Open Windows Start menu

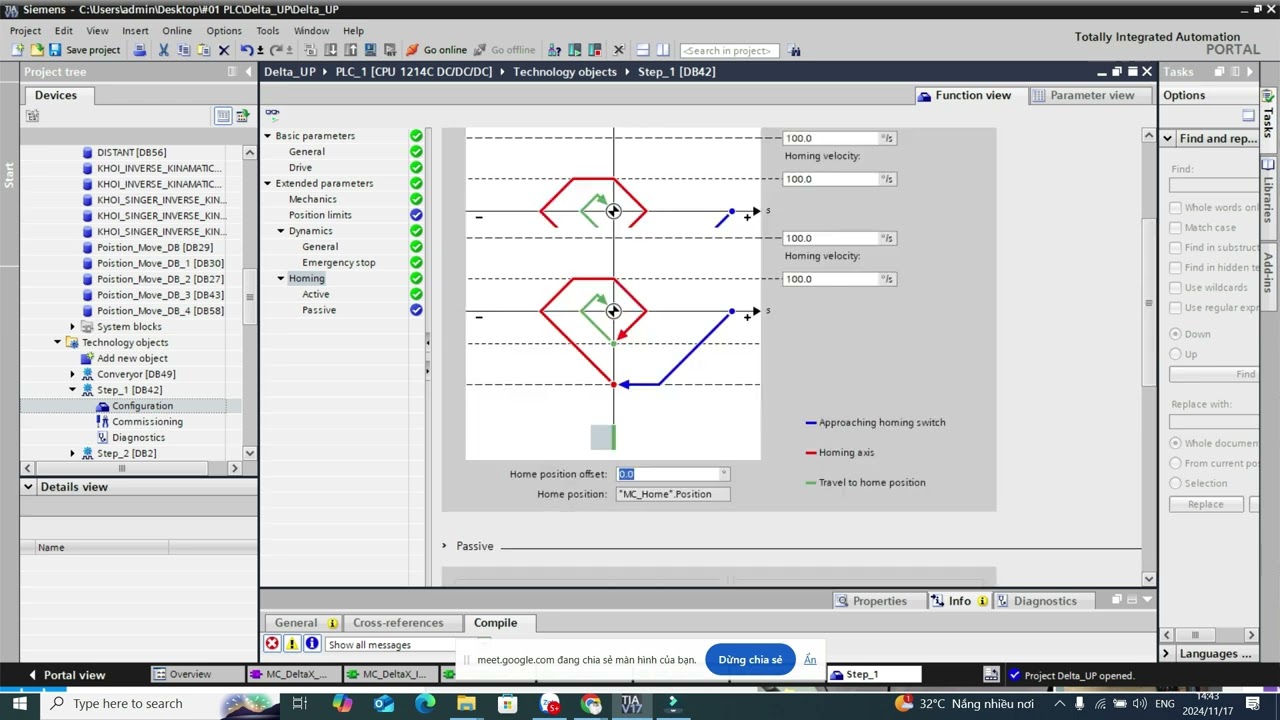(19, 704)
